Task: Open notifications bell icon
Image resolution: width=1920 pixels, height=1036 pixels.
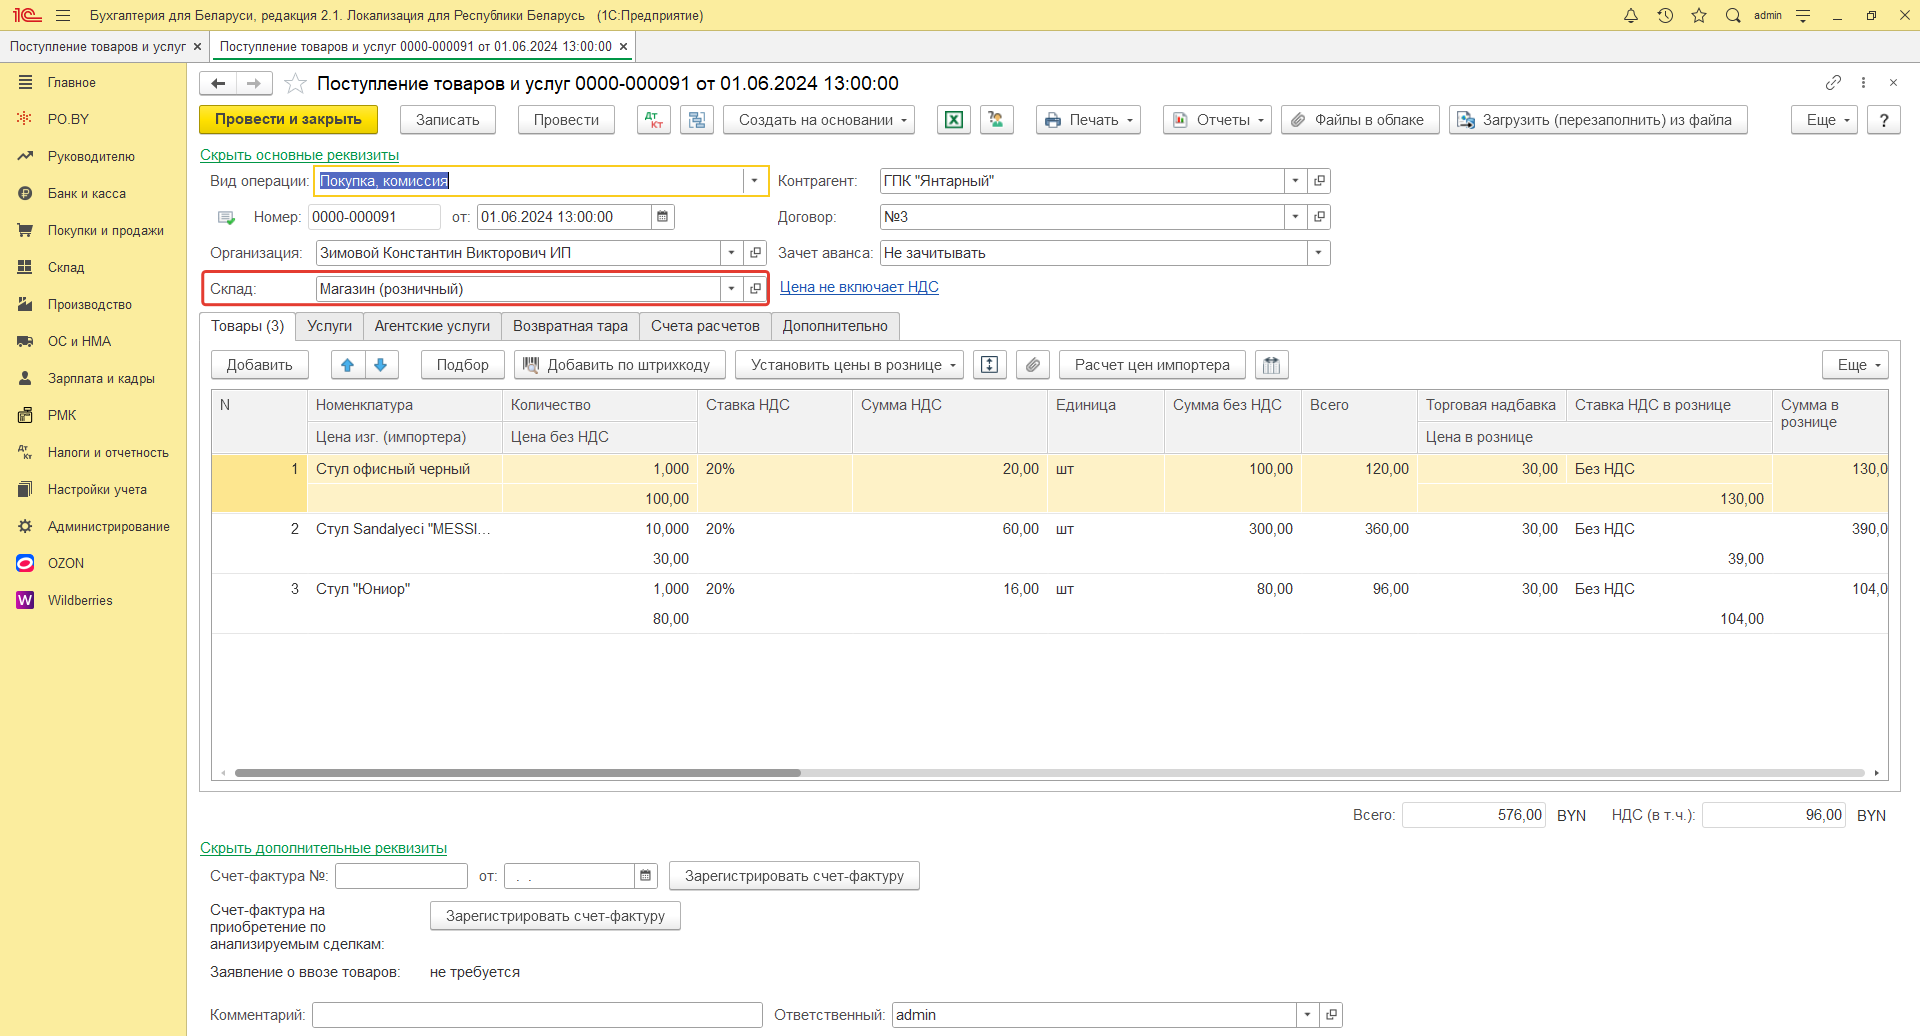Action: click(x=1631, y=15)
